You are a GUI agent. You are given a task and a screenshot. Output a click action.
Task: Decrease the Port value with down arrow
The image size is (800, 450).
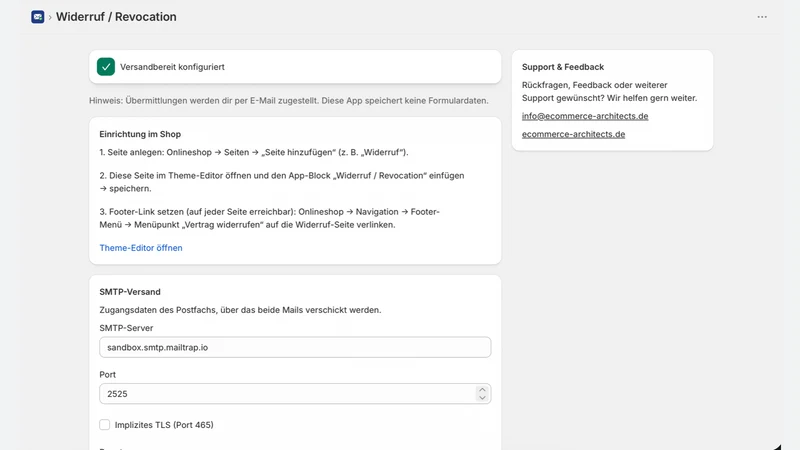(x=482, y=398)
